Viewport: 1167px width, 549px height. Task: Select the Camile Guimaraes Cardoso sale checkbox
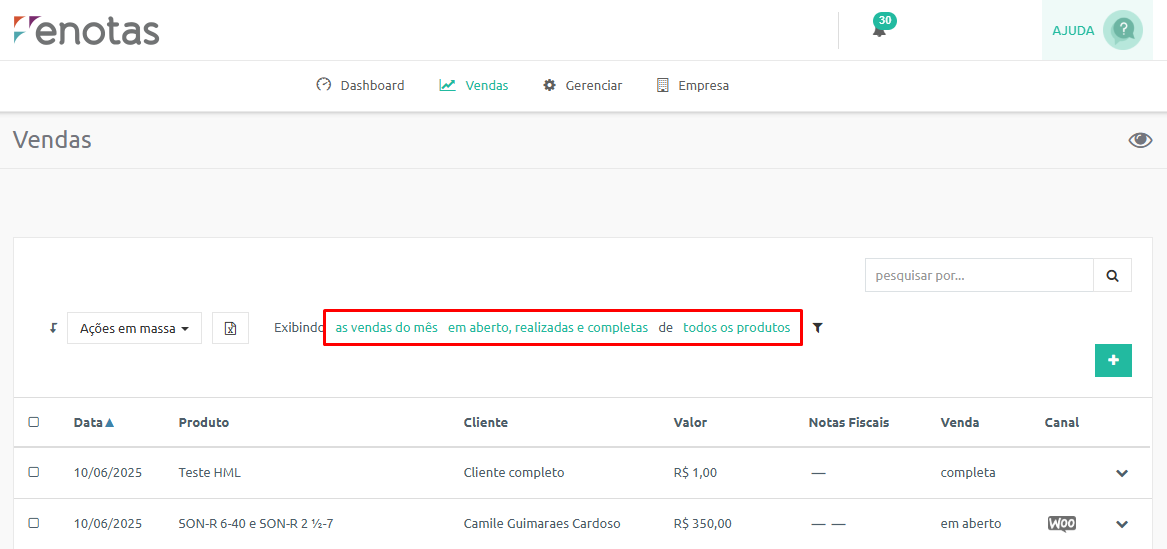(x=33, y=523)
